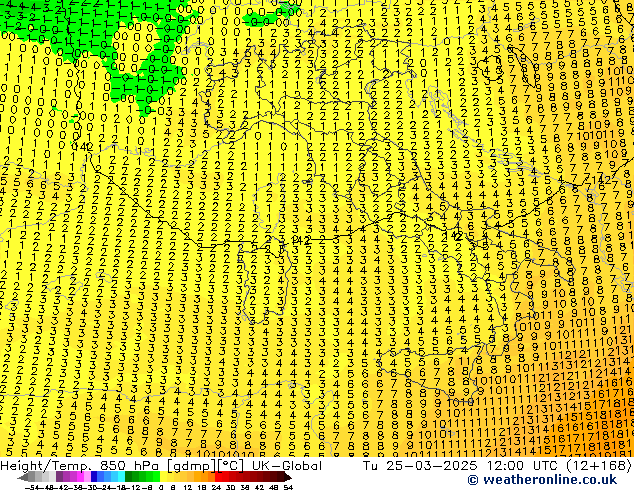Click the '[°C]' unit label
The width and height of the screenshot is (634, 490).
(231, 466)
